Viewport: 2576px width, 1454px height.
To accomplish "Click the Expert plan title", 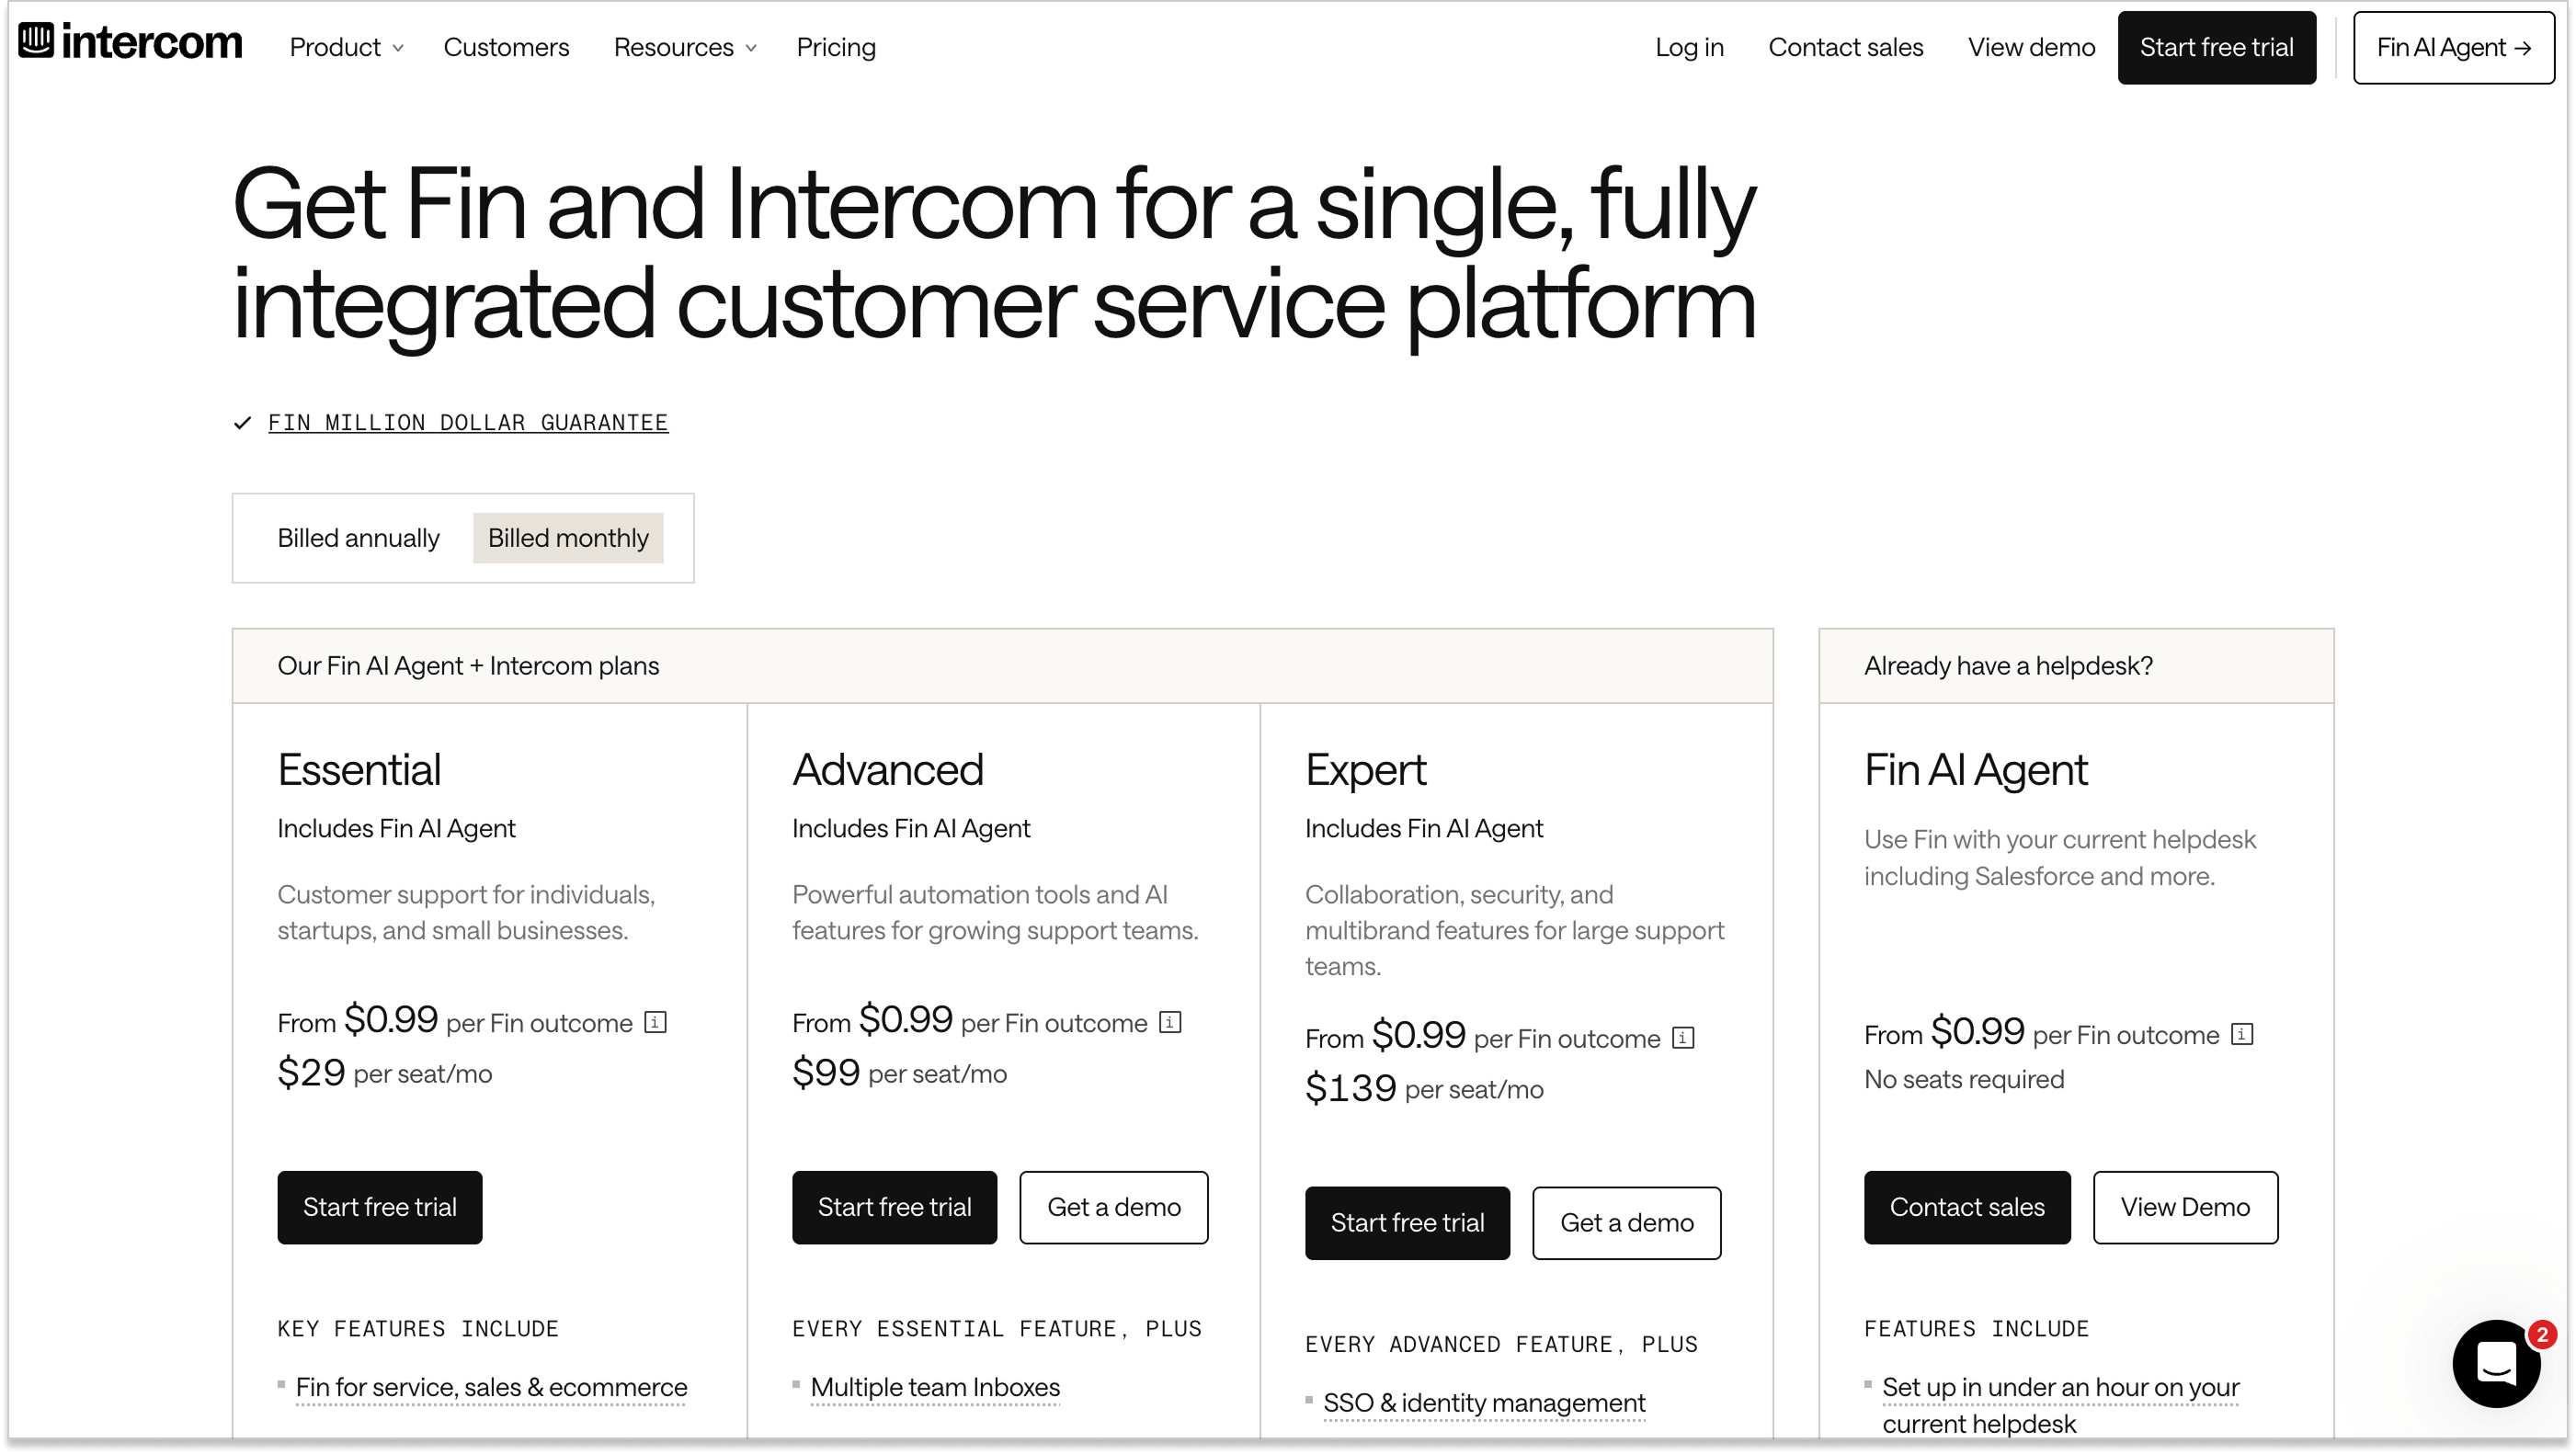I will coord(1365,770).
